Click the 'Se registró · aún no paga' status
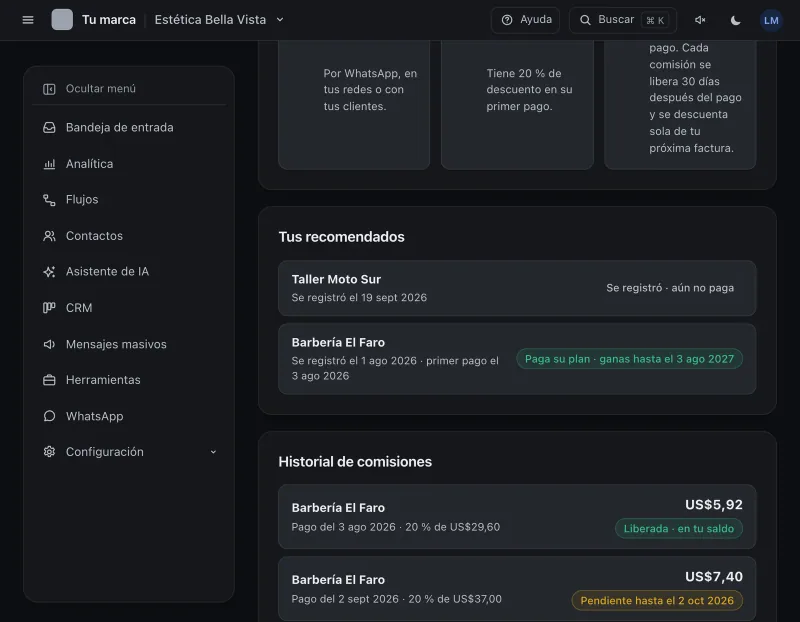This screenshot has width=800, height=622. point(670,288)
